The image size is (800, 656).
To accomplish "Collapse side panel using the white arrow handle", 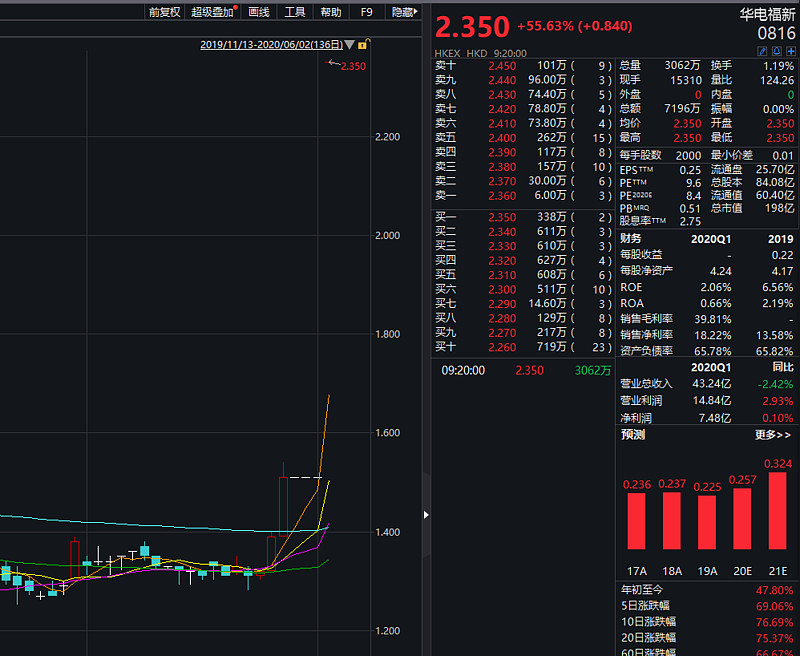I will coord(426,515).
